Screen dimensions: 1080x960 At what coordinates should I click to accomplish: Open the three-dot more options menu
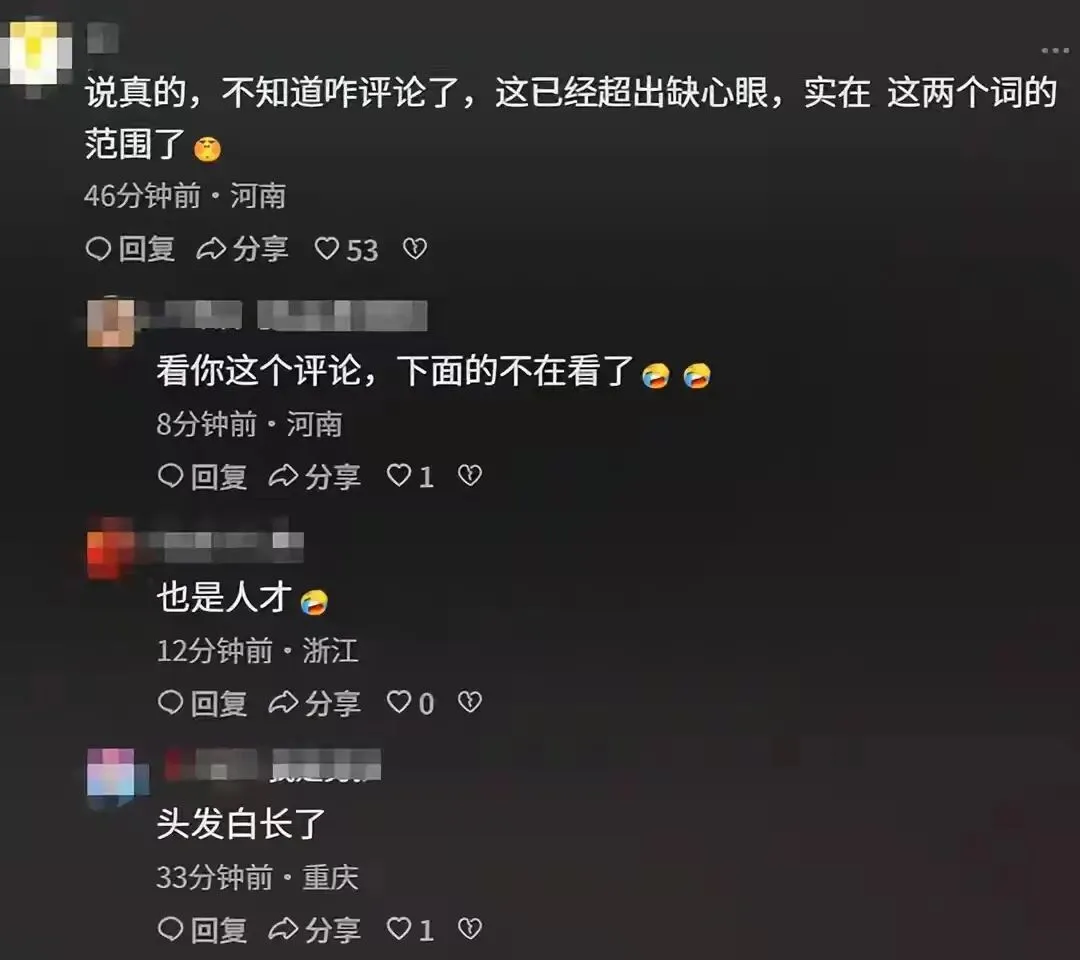tap(1055, 51)
